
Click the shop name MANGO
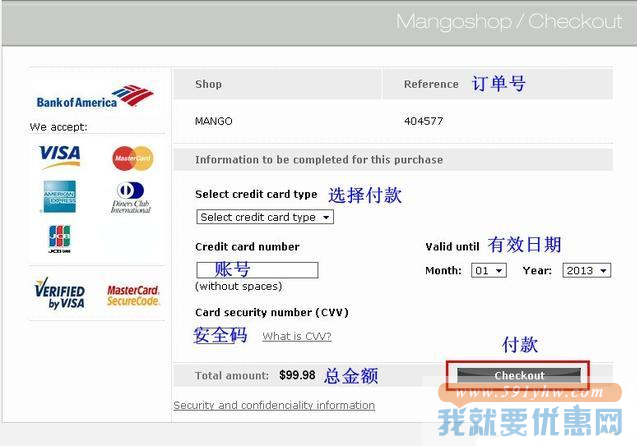[214, 121]
